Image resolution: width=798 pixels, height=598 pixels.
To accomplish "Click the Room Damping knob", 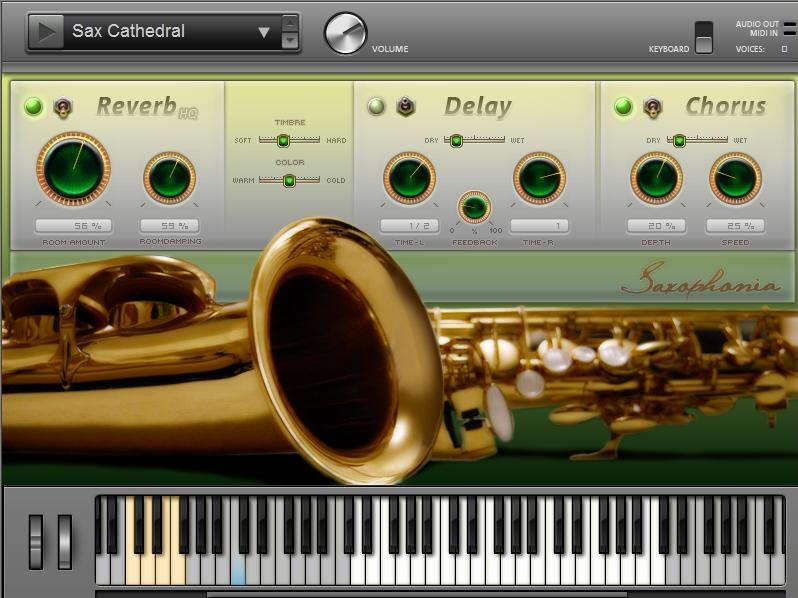I will point(169,178).
